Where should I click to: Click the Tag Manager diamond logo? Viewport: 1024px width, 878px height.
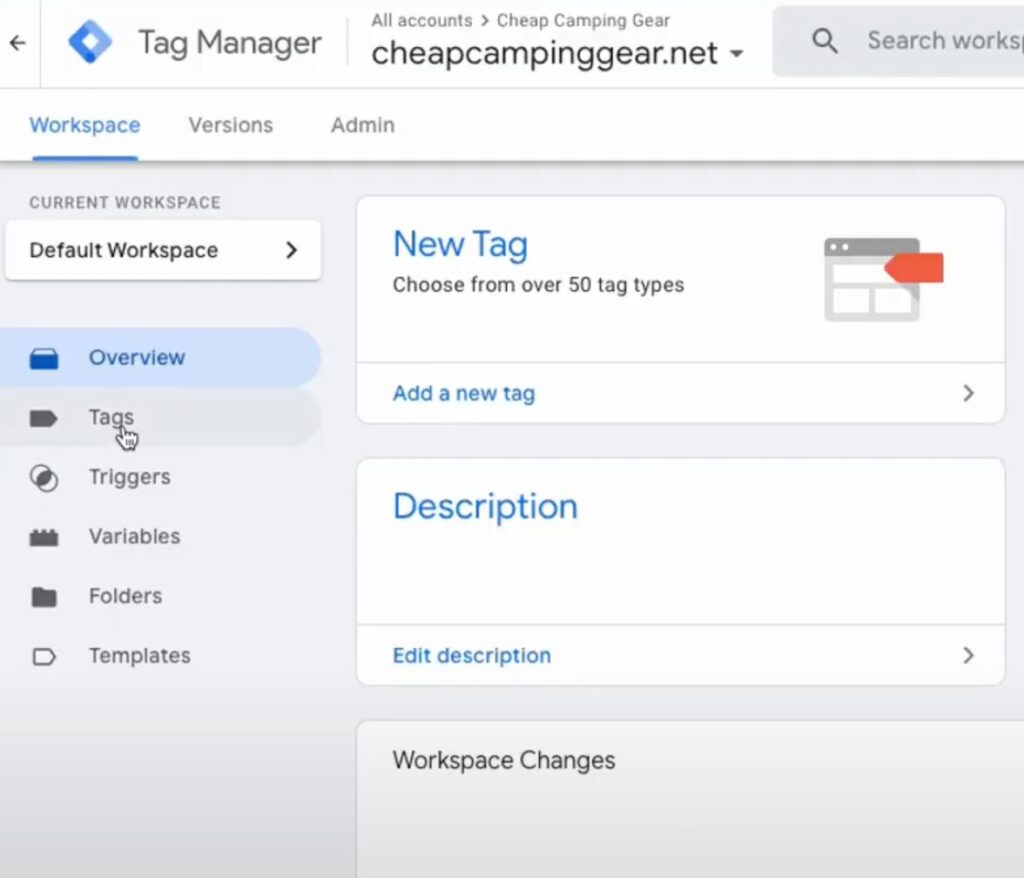[90, 42]
